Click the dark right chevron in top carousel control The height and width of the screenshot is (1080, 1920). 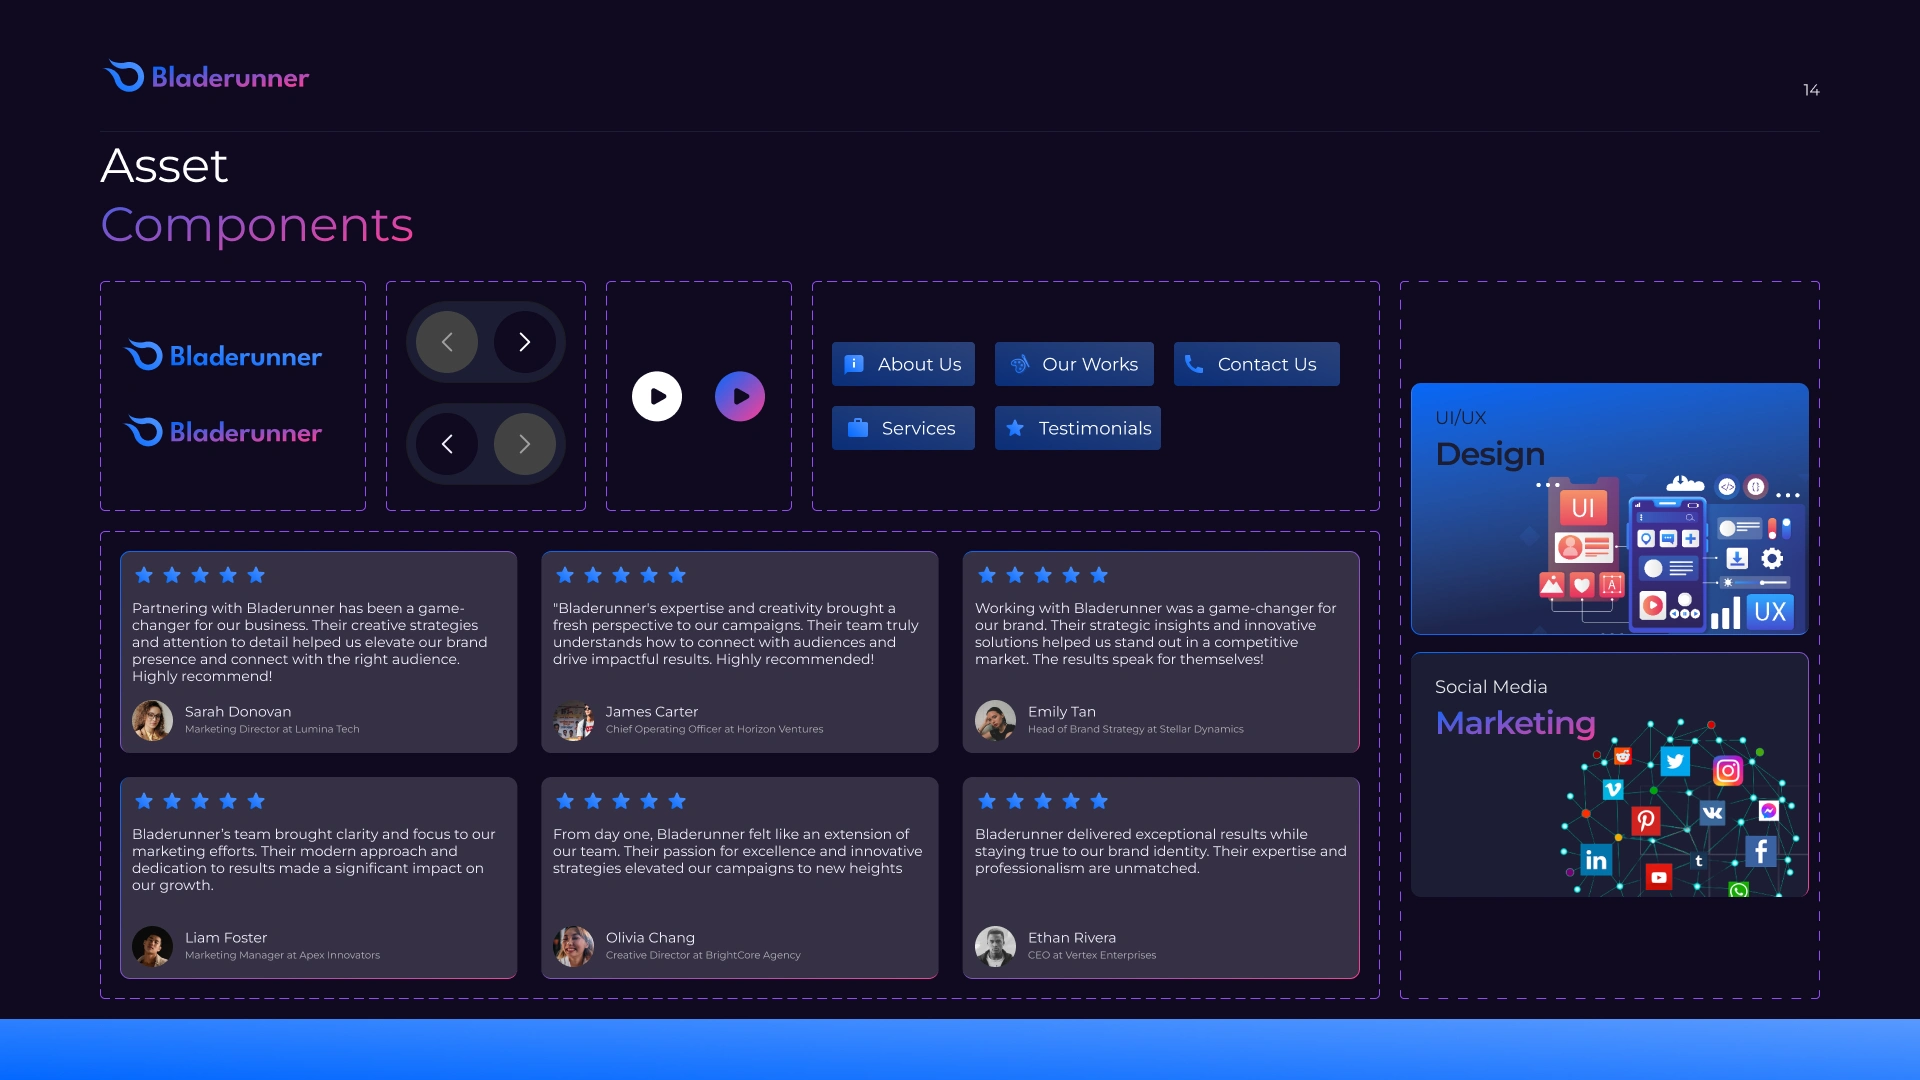pyautogui.click(x=524, y=342)
